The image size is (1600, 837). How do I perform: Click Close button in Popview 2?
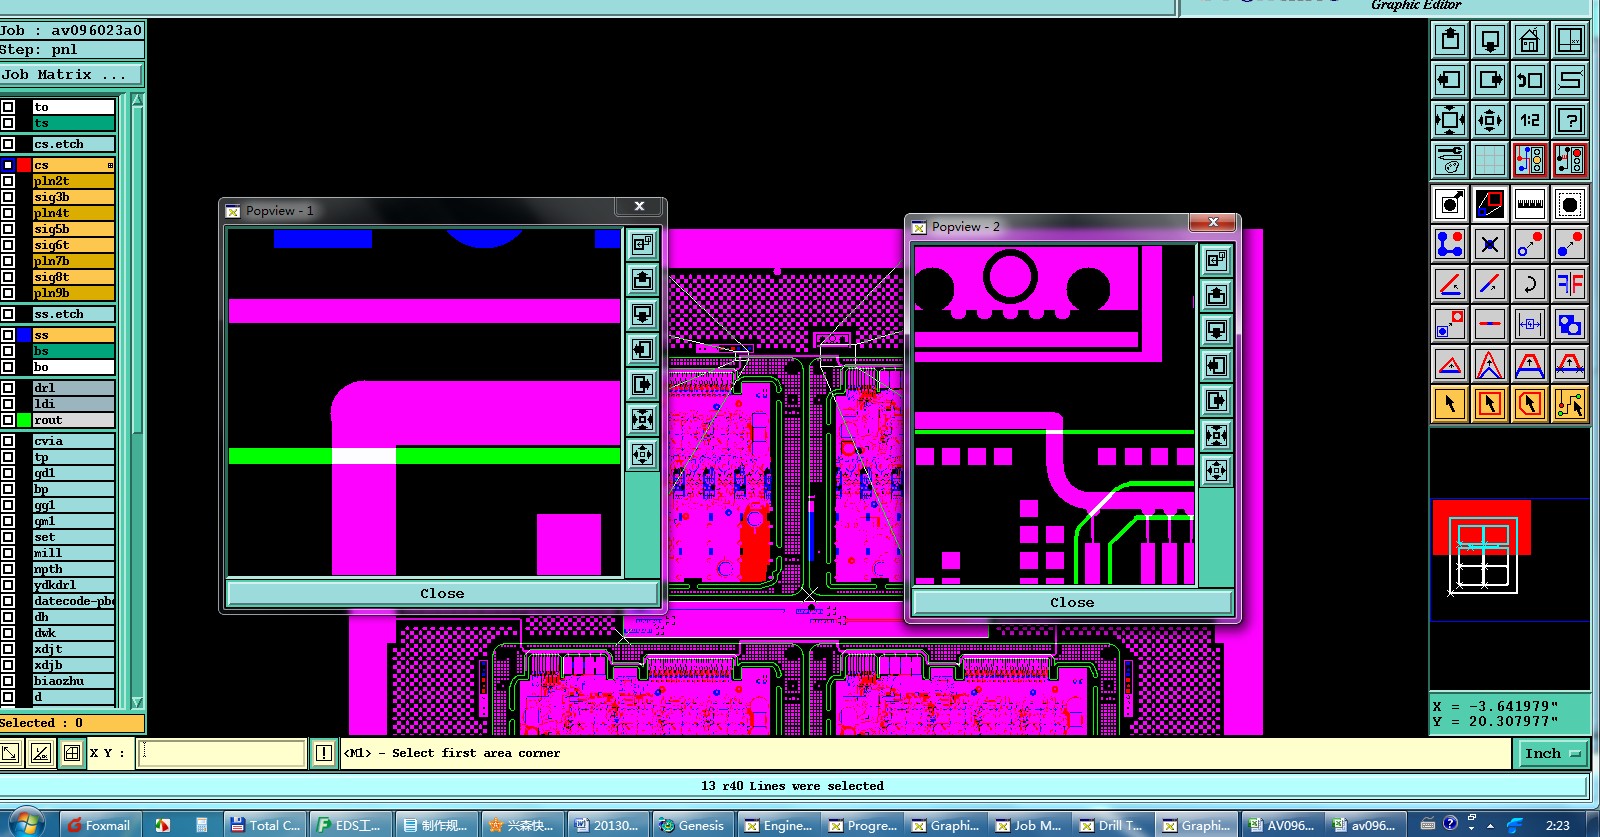tap(1072, 602)
